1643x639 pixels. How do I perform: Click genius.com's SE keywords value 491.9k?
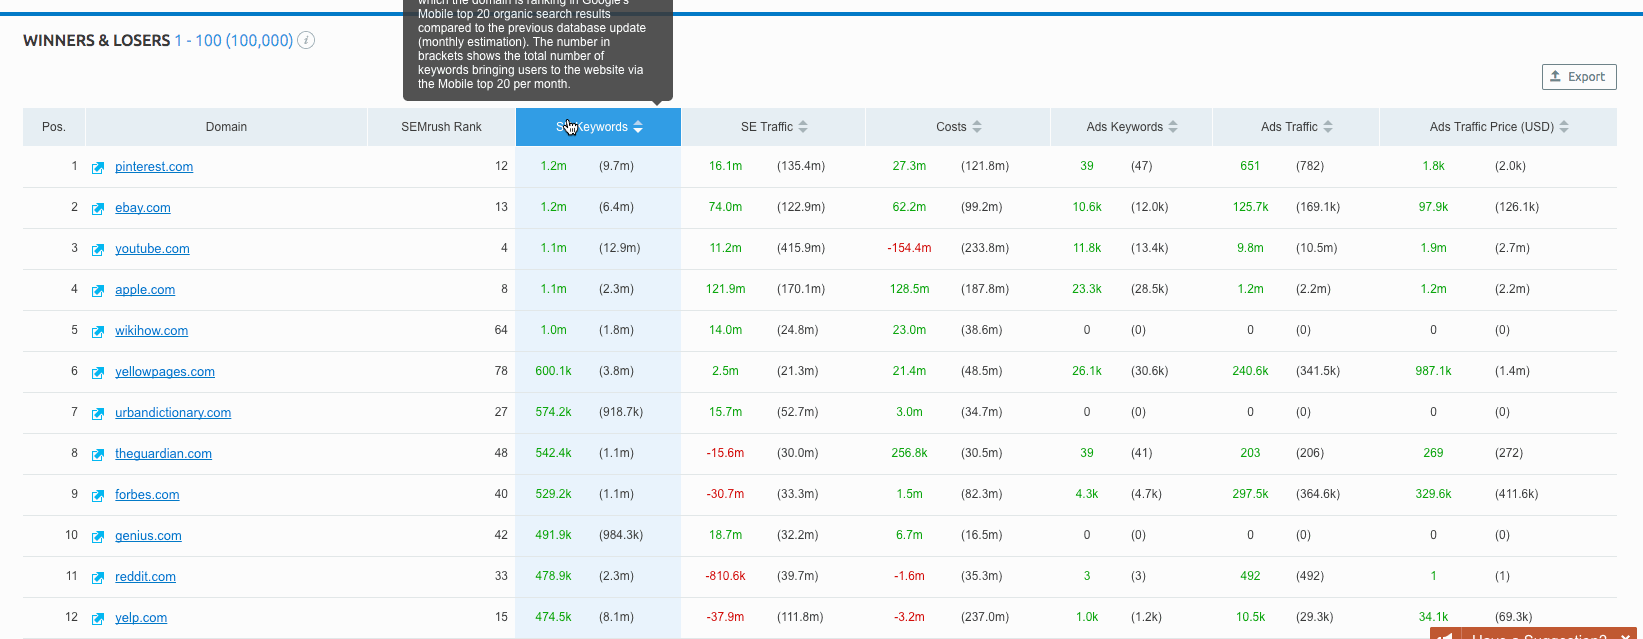click(x=553, y=535)
